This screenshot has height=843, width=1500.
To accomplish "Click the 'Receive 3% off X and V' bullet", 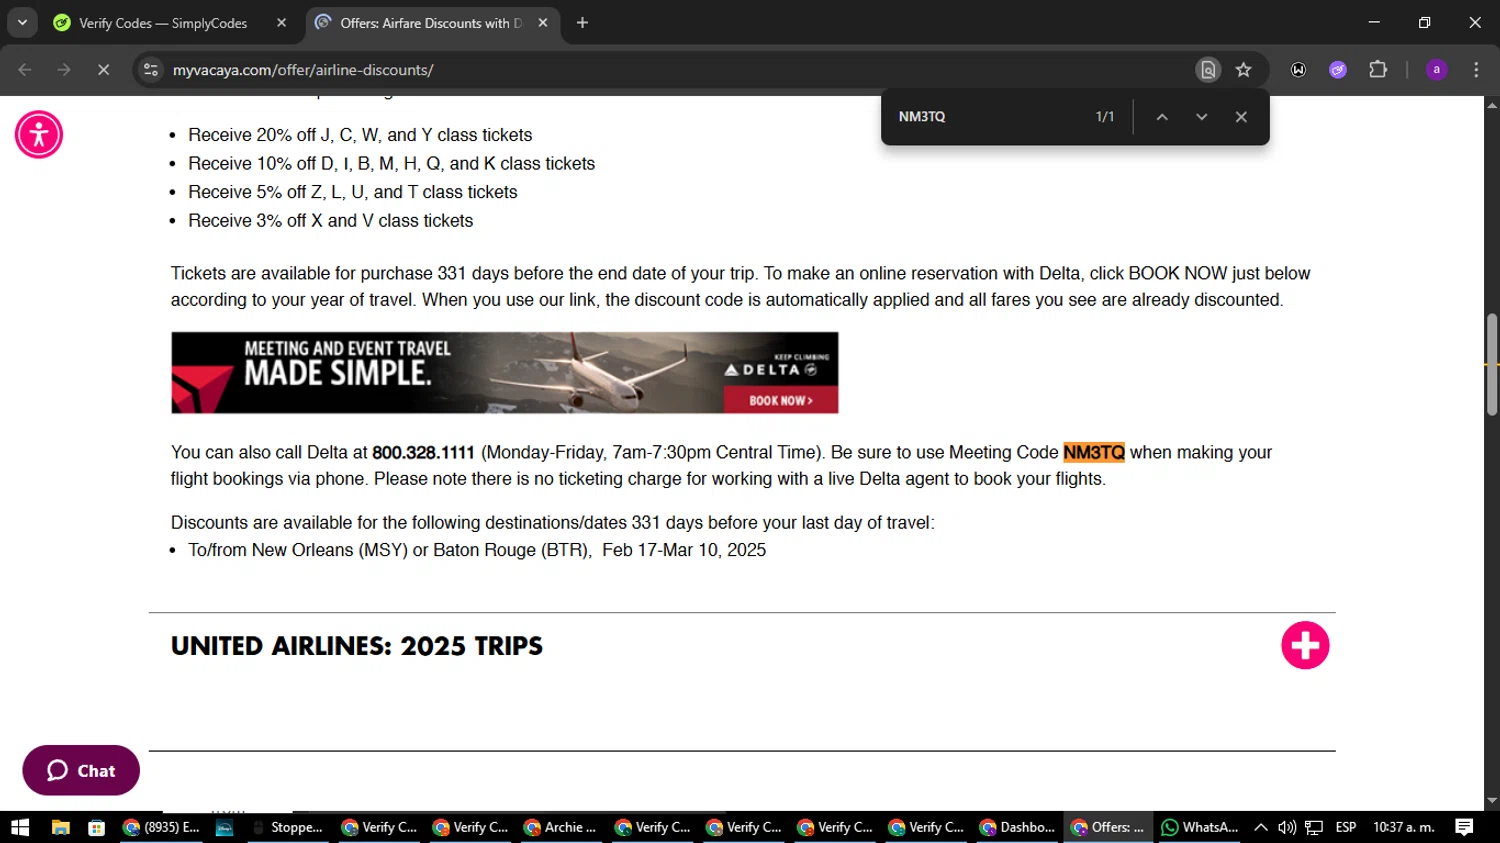I will [x=331, y=221].
